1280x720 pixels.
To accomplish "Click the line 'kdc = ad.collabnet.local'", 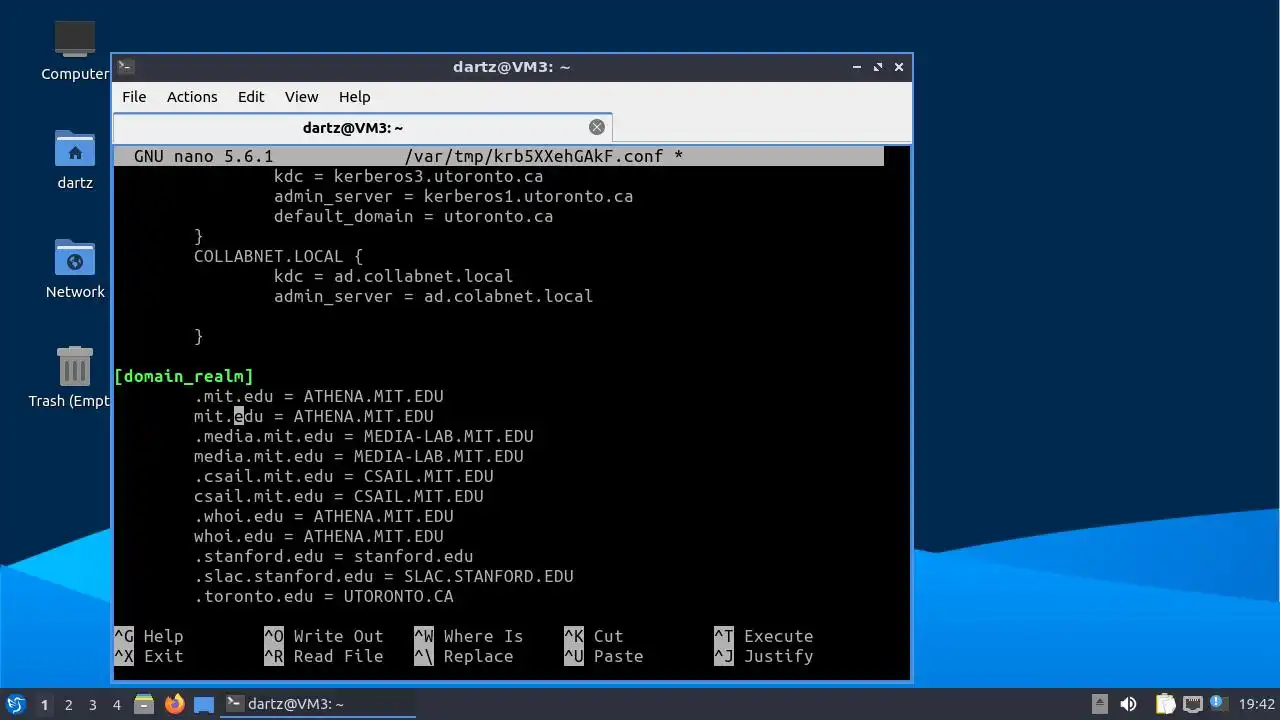I will click(393, 276).
